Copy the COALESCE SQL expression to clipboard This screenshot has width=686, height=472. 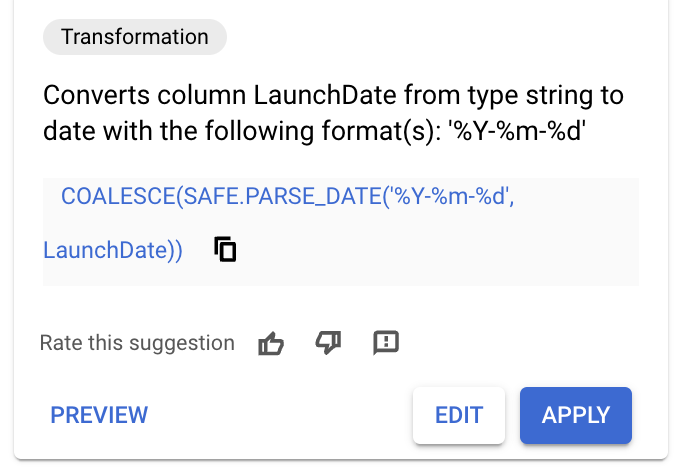pos(226,250)
